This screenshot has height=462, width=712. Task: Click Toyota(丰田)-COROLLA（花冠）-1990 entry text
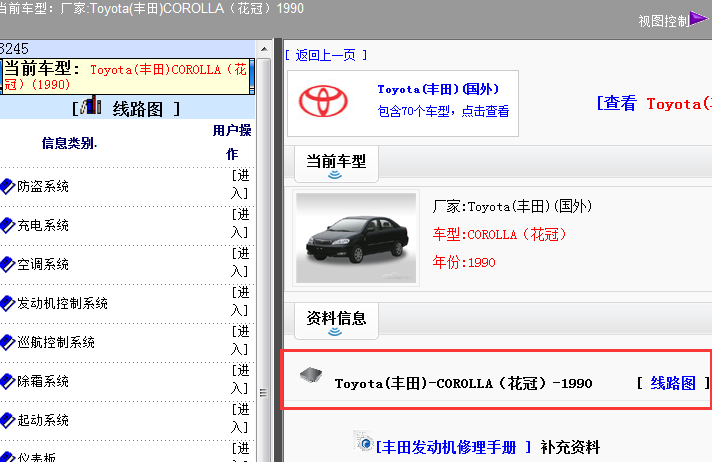464,384
